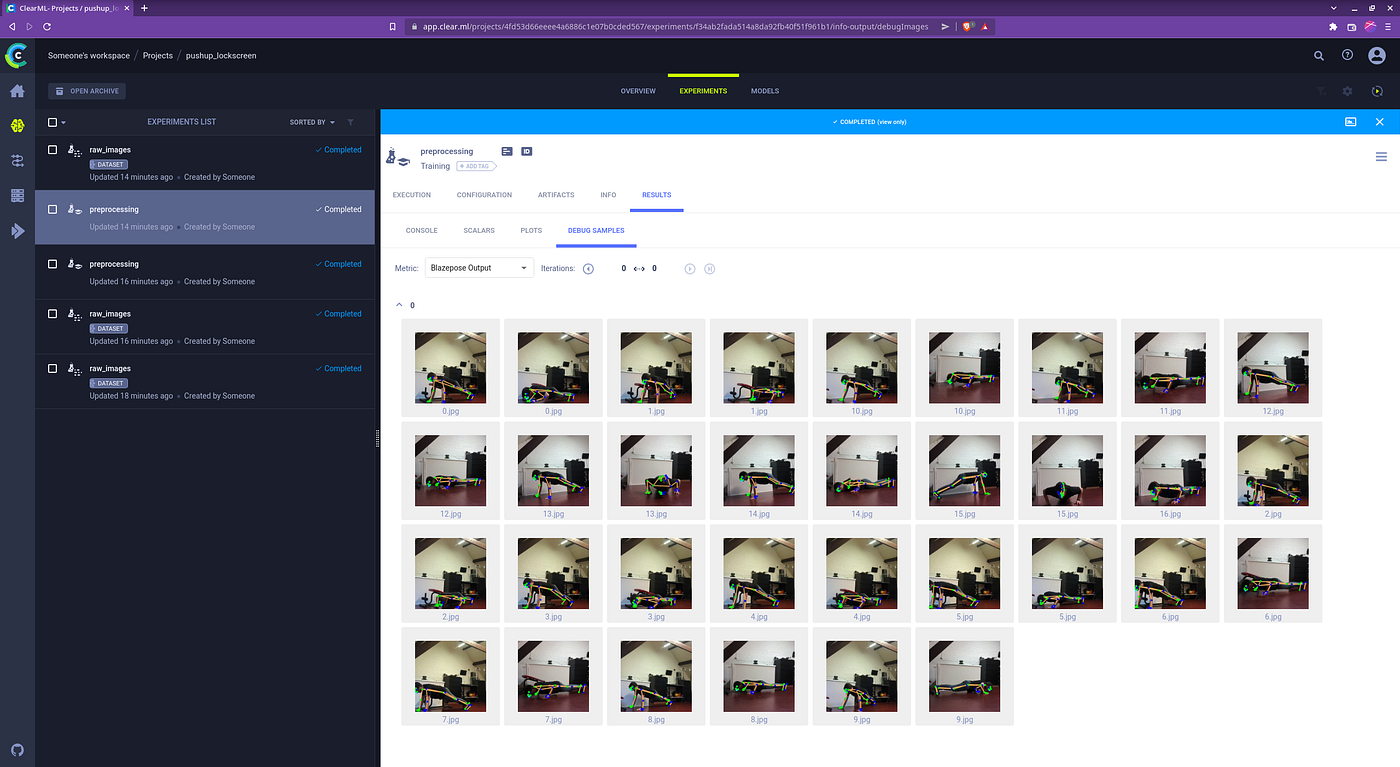Click the Open Archive button
The width and height of the screenshot is (1400, 767).
(x=87, y=91)
